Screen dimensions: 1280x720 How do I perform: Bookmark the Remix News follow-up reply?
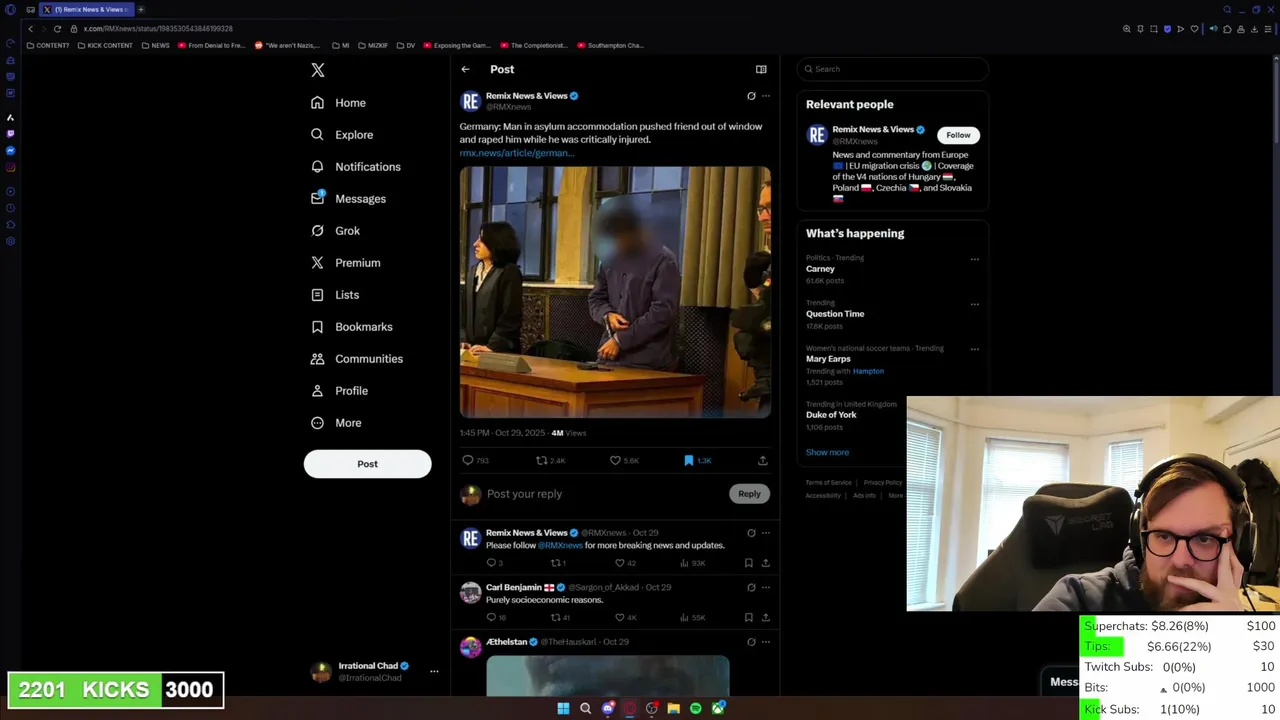[x=748, y=563]
